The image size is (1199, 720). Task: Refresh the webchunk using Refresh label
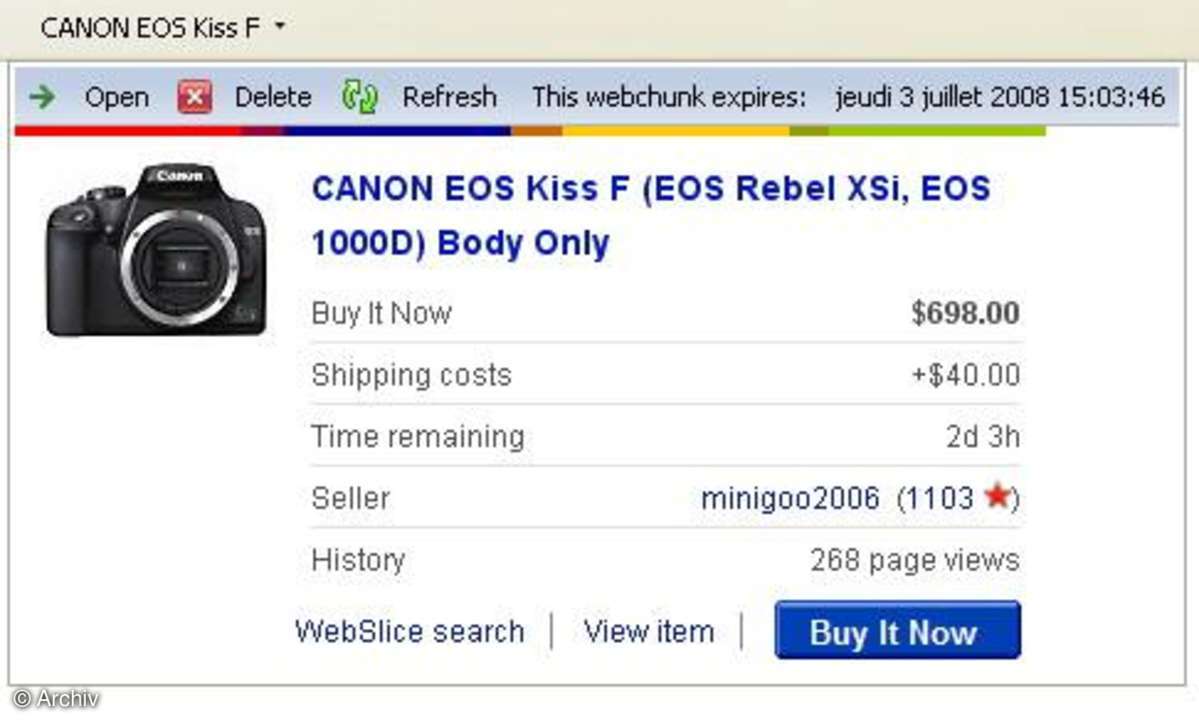click(450, 97)
